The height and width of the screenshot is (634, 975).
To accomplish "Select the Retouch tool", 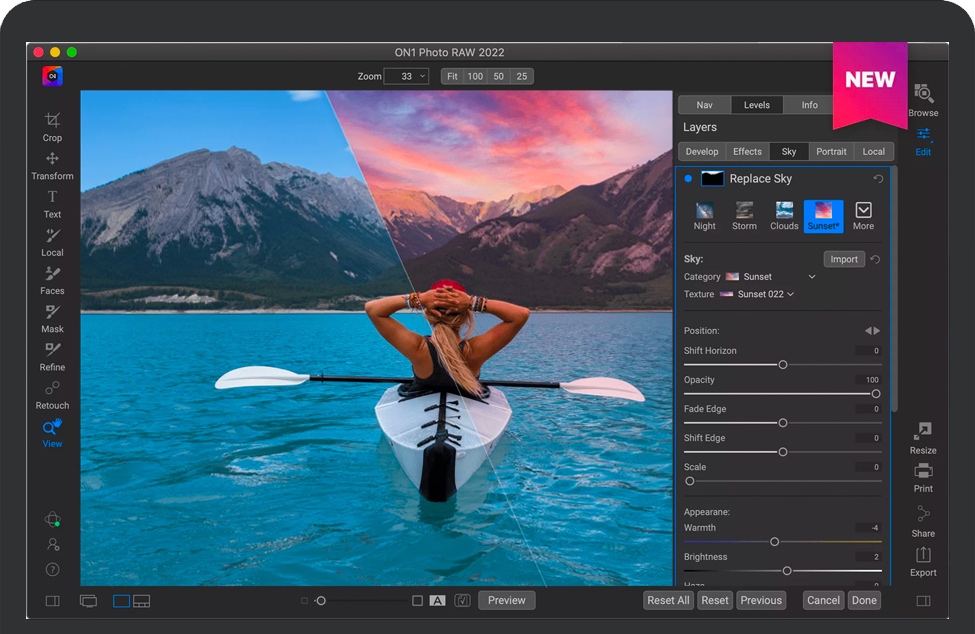I will (x=52, y=393).
